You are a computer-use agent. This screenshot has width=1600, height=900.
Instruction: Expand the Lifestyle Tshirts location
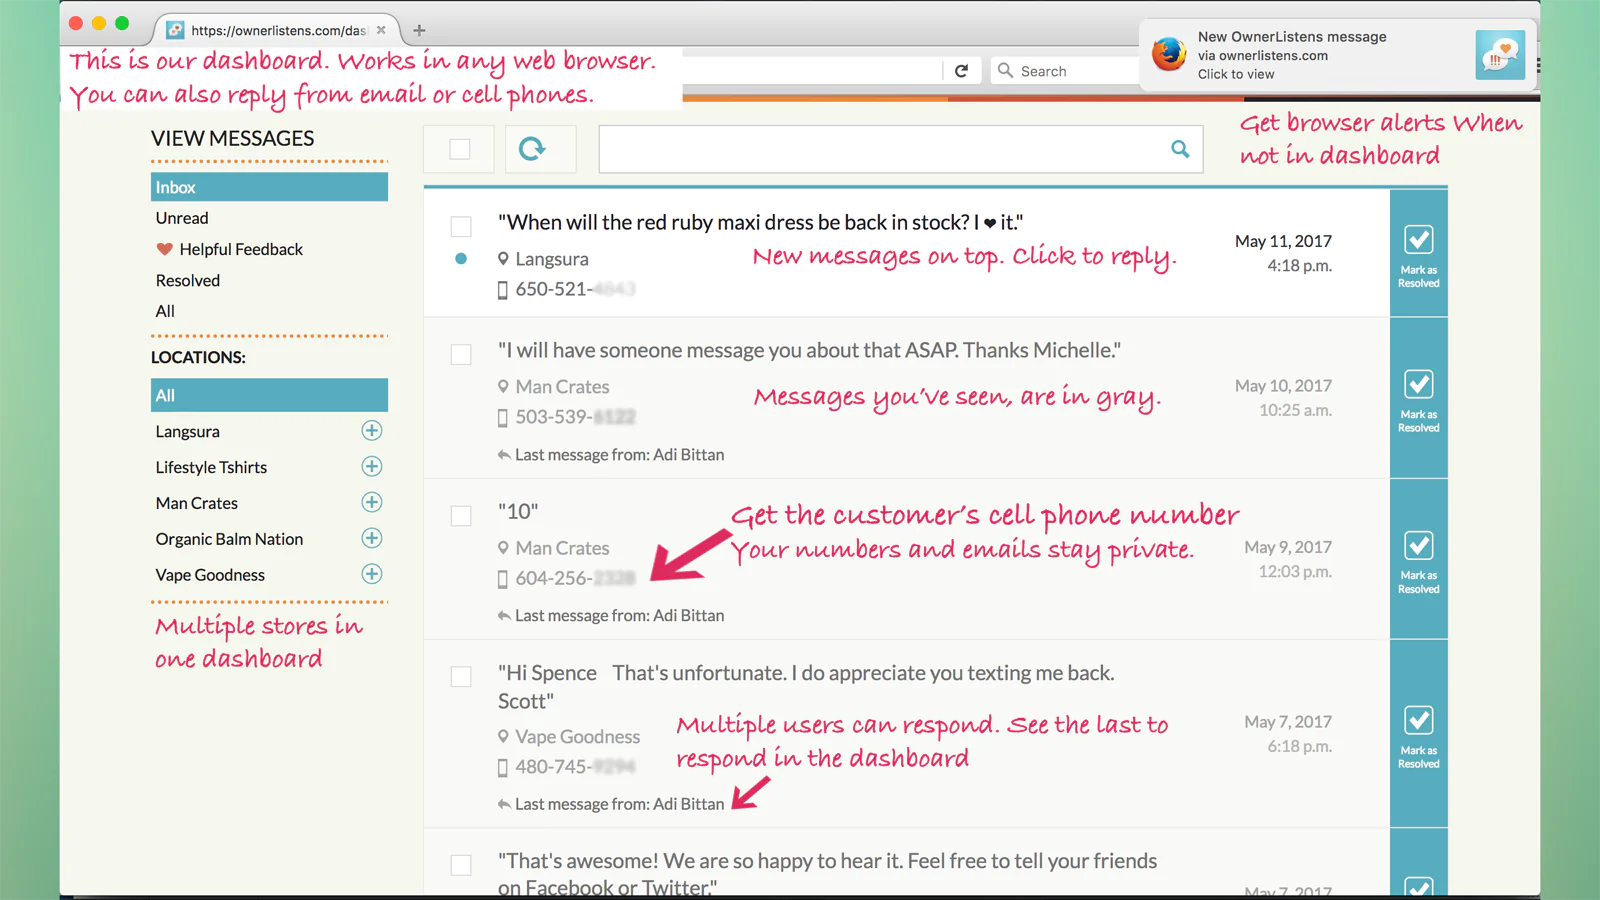pyautogui.click(x=372, y=466)
